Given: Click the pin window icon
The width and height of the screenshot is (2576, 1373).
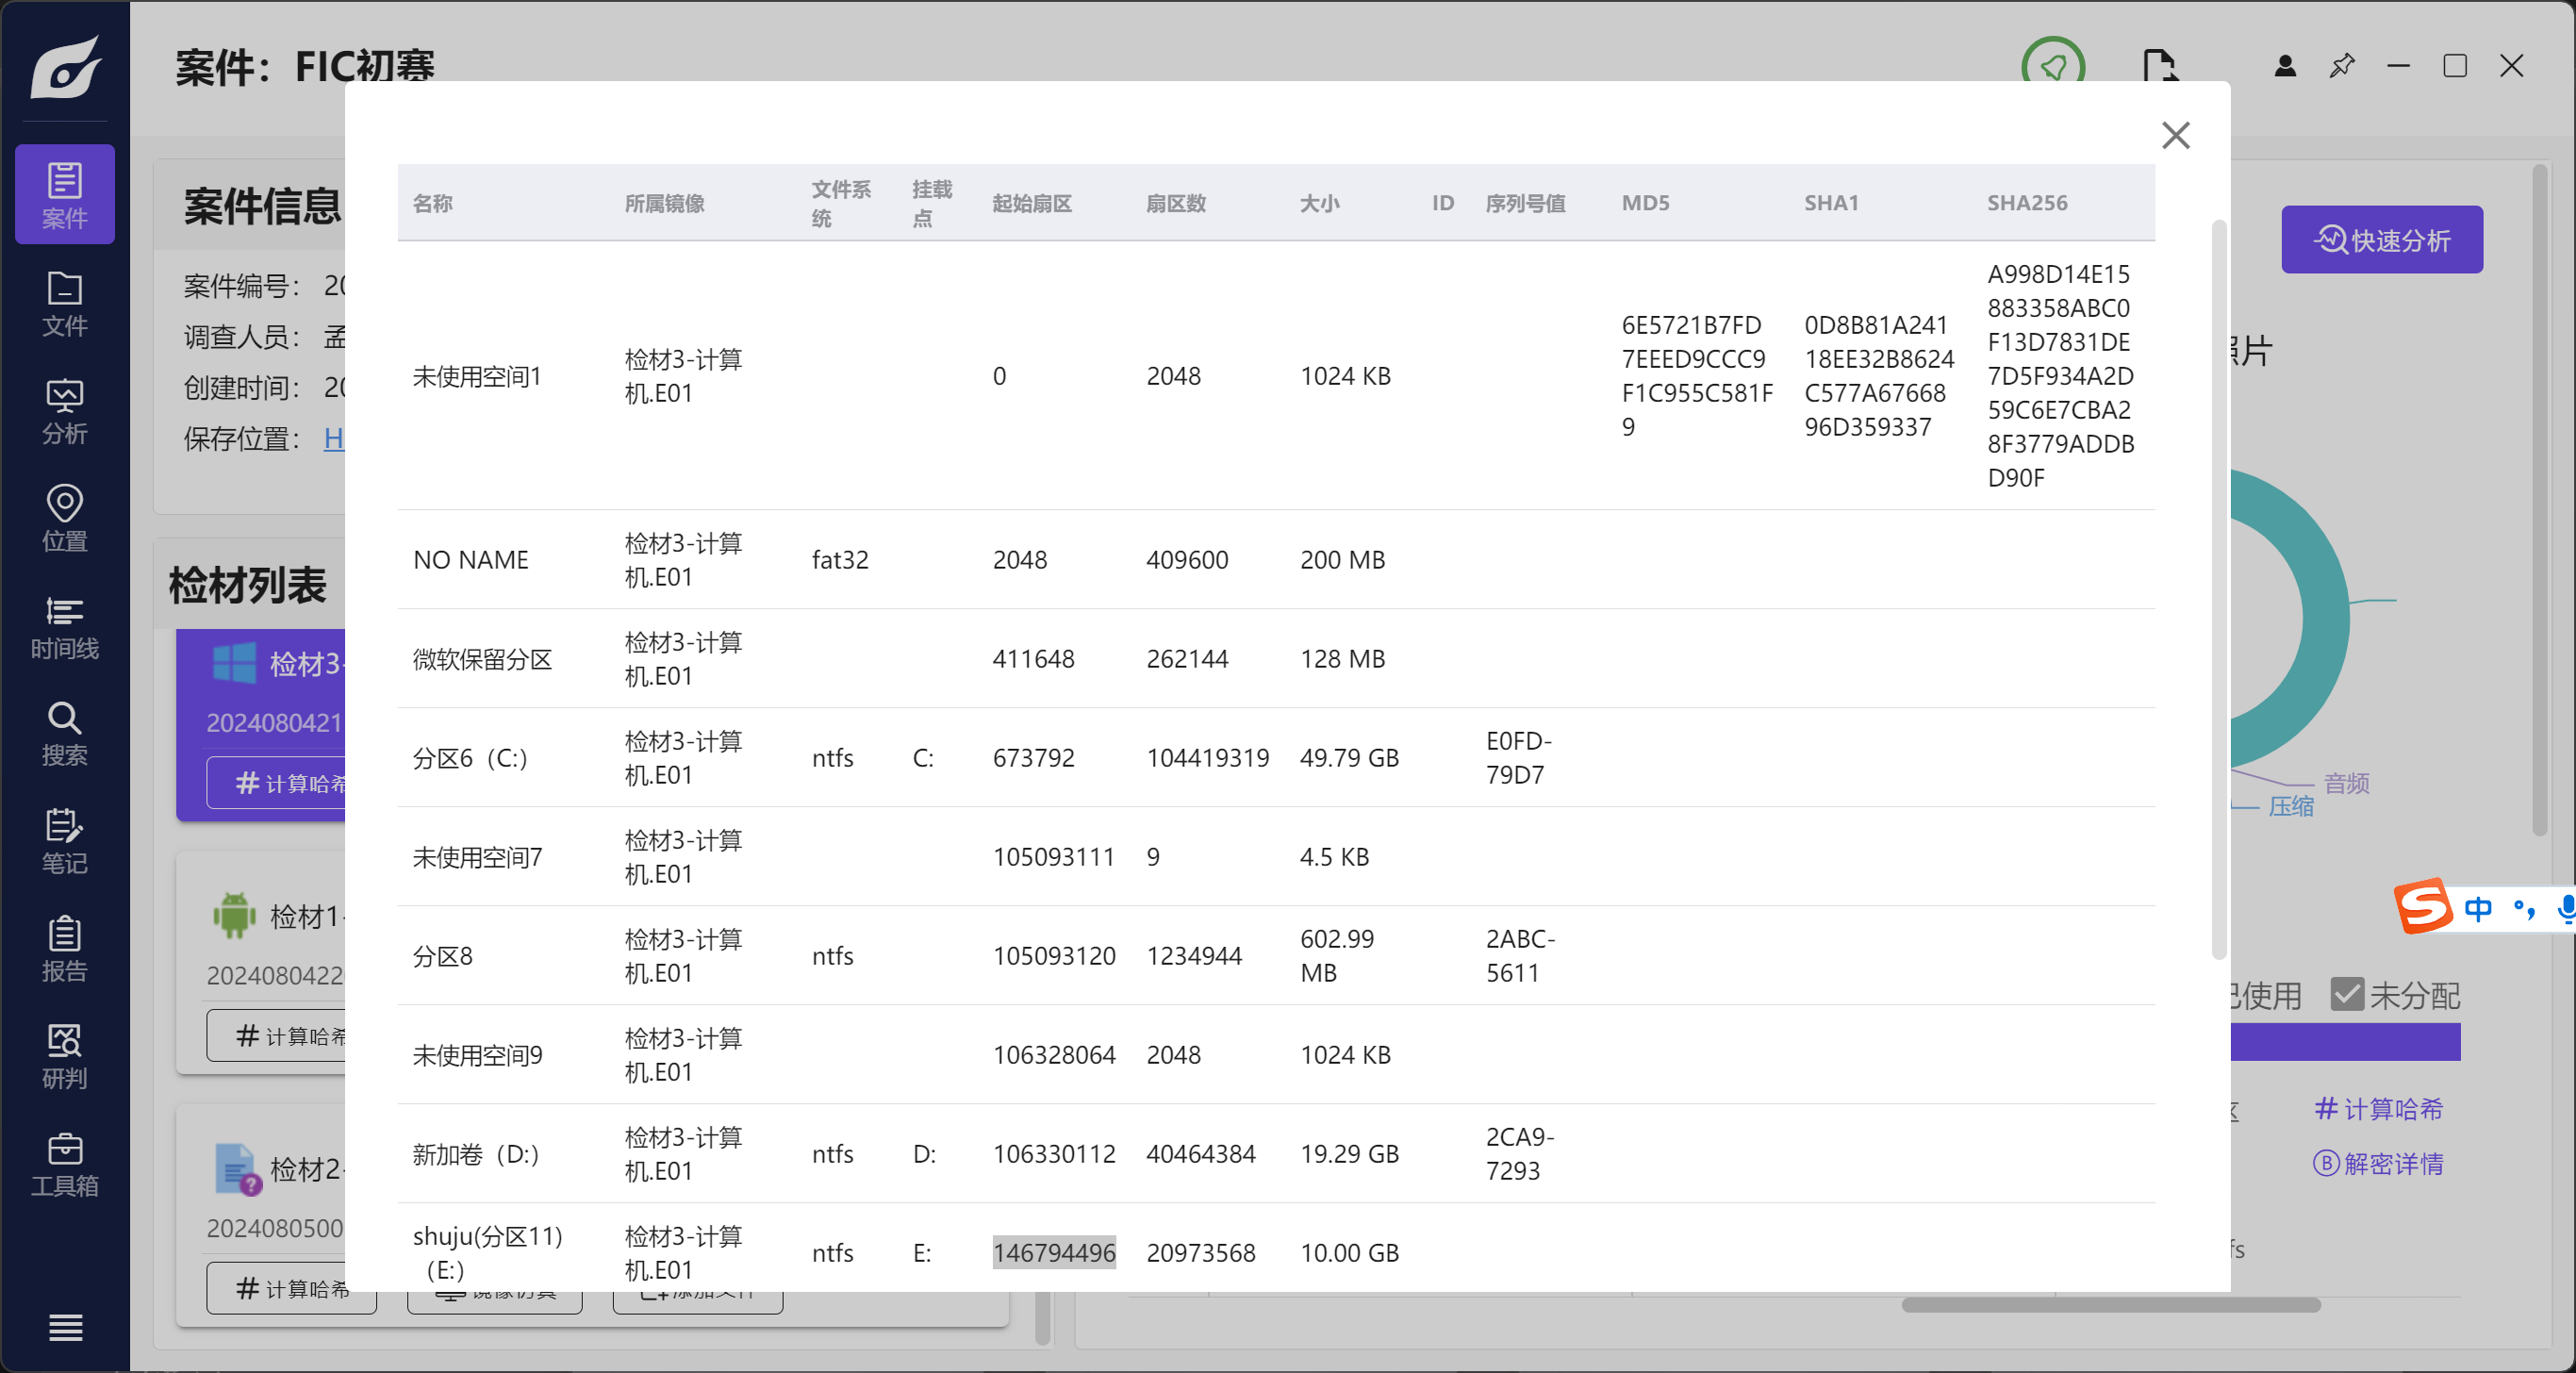Looking at the screenshot, I should pos(2342,66).
